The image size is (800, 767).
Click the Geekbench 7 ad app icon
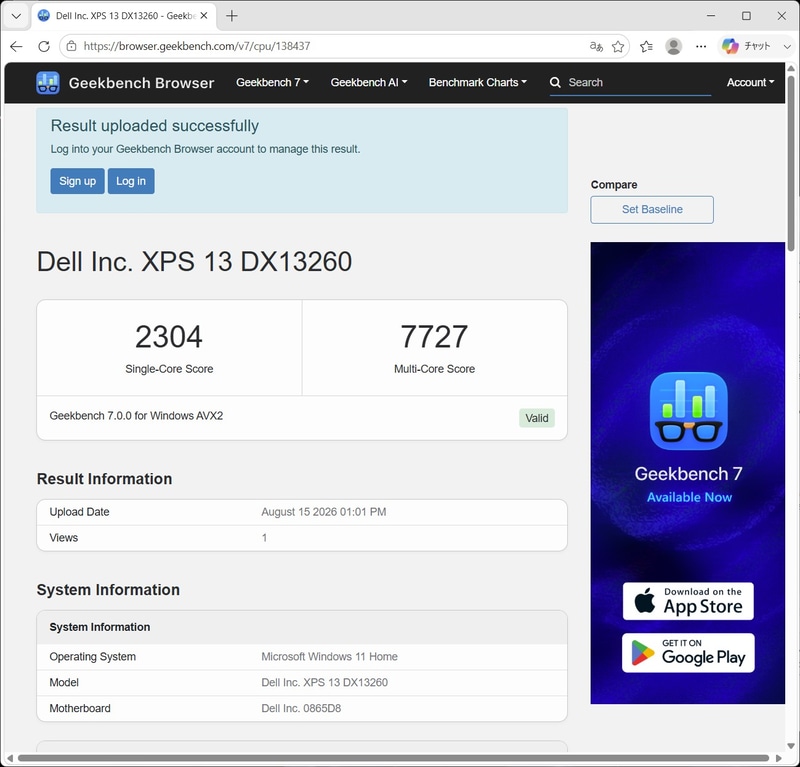click(x=688, y=411)
